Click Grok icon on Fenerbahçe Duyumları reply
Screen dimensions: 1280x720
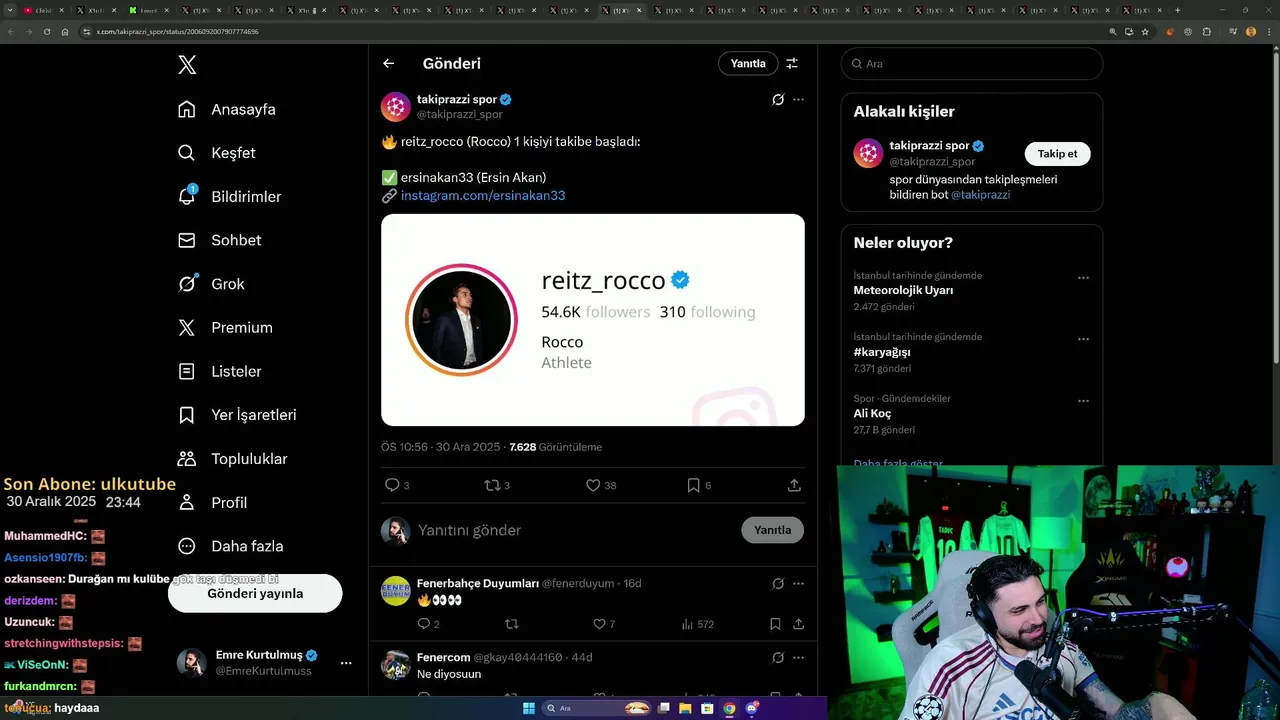[x=778, y=583]
